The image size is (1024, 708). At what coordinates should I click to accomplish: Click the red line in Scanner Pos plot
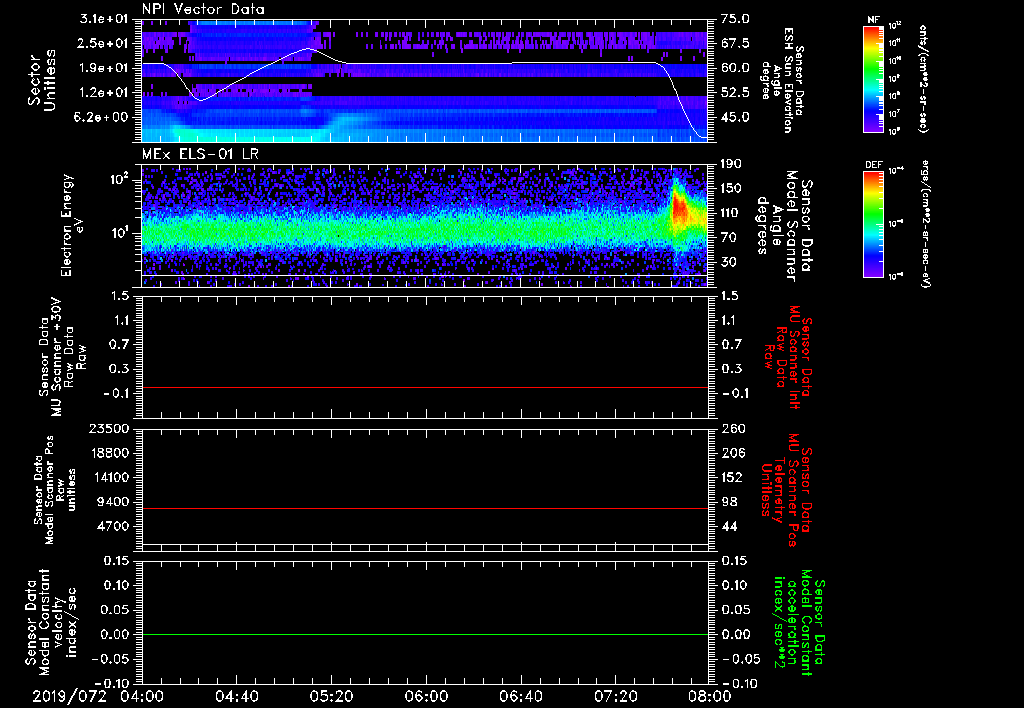[x=425, y=509]
